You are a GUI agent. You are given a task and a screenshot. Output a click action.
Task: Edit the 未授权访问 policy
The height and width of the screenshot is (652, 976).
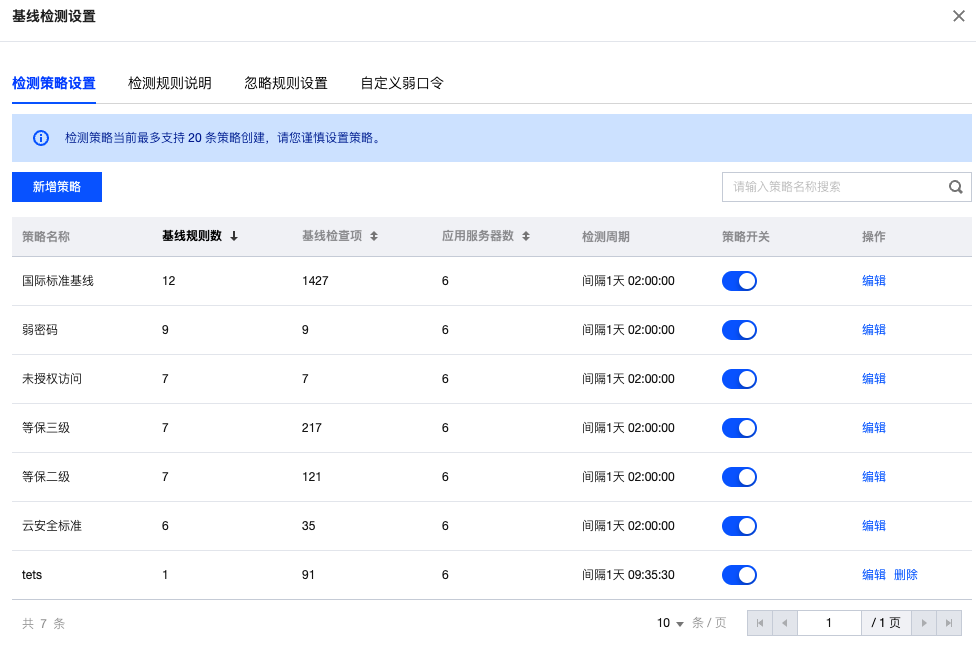873,379
